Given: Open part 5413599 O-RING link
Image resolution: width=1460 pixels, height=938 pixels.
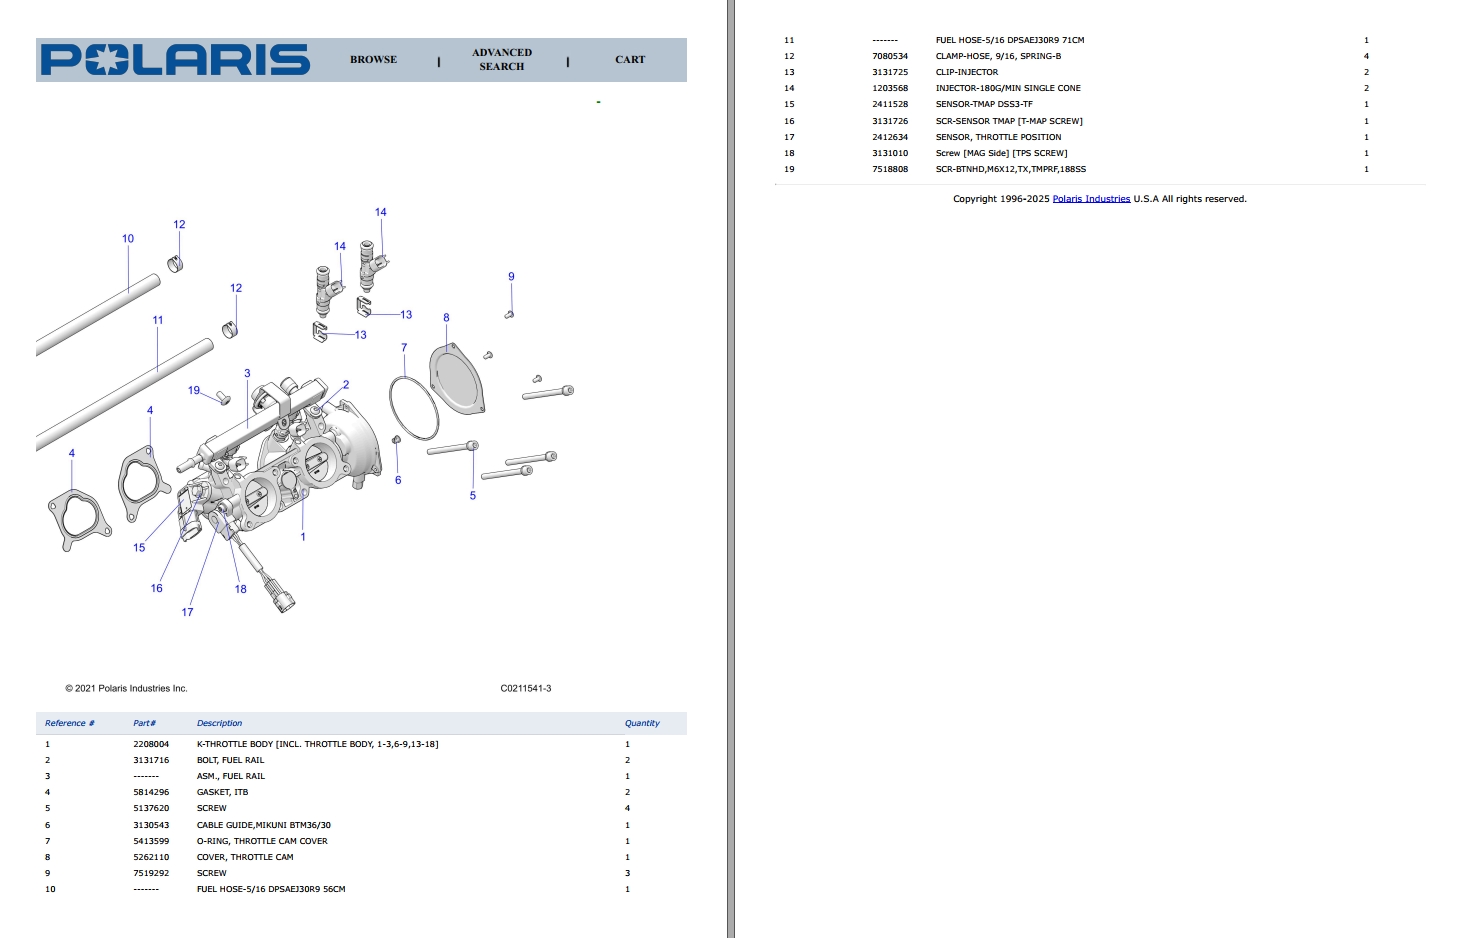Looking at the screenshot, I should click(x=149, y=841).
